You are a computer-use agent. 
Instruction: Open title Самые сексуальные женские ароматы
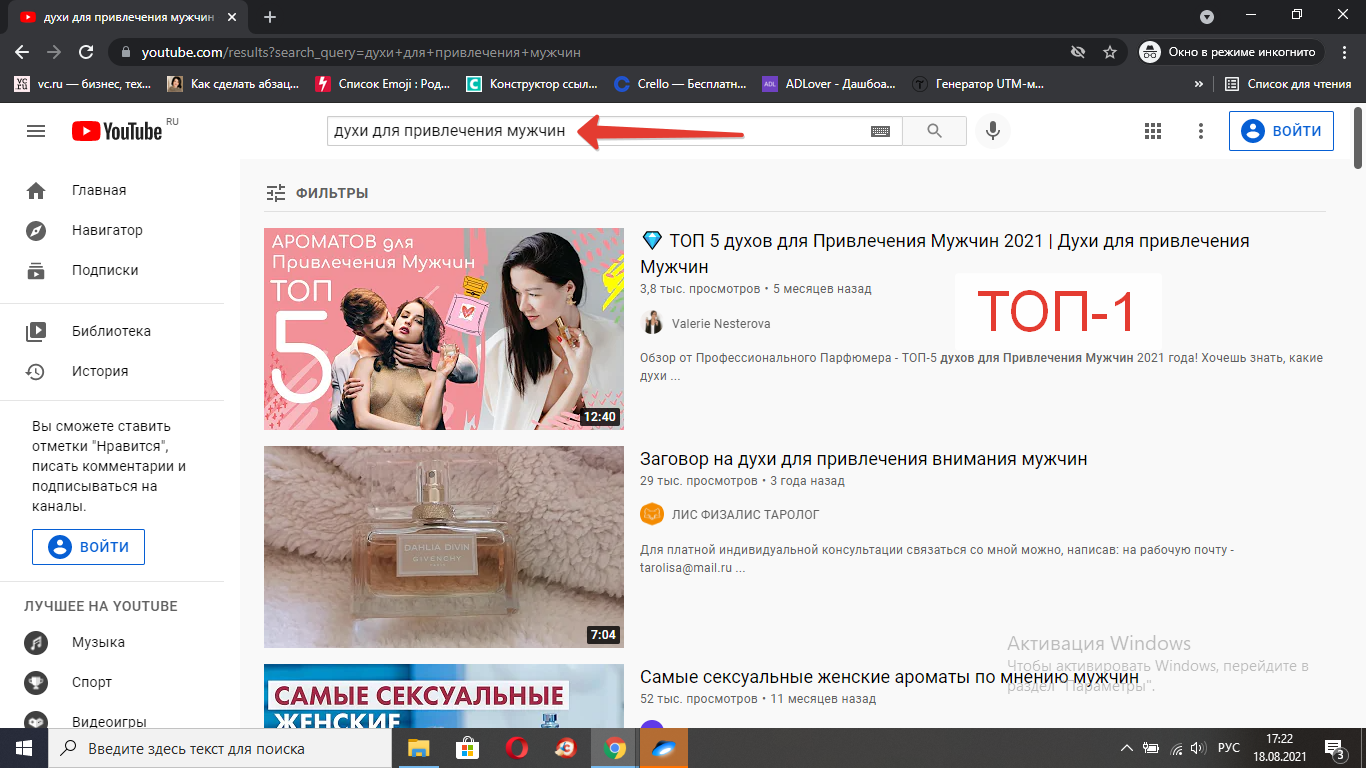(x=889, y=677)
